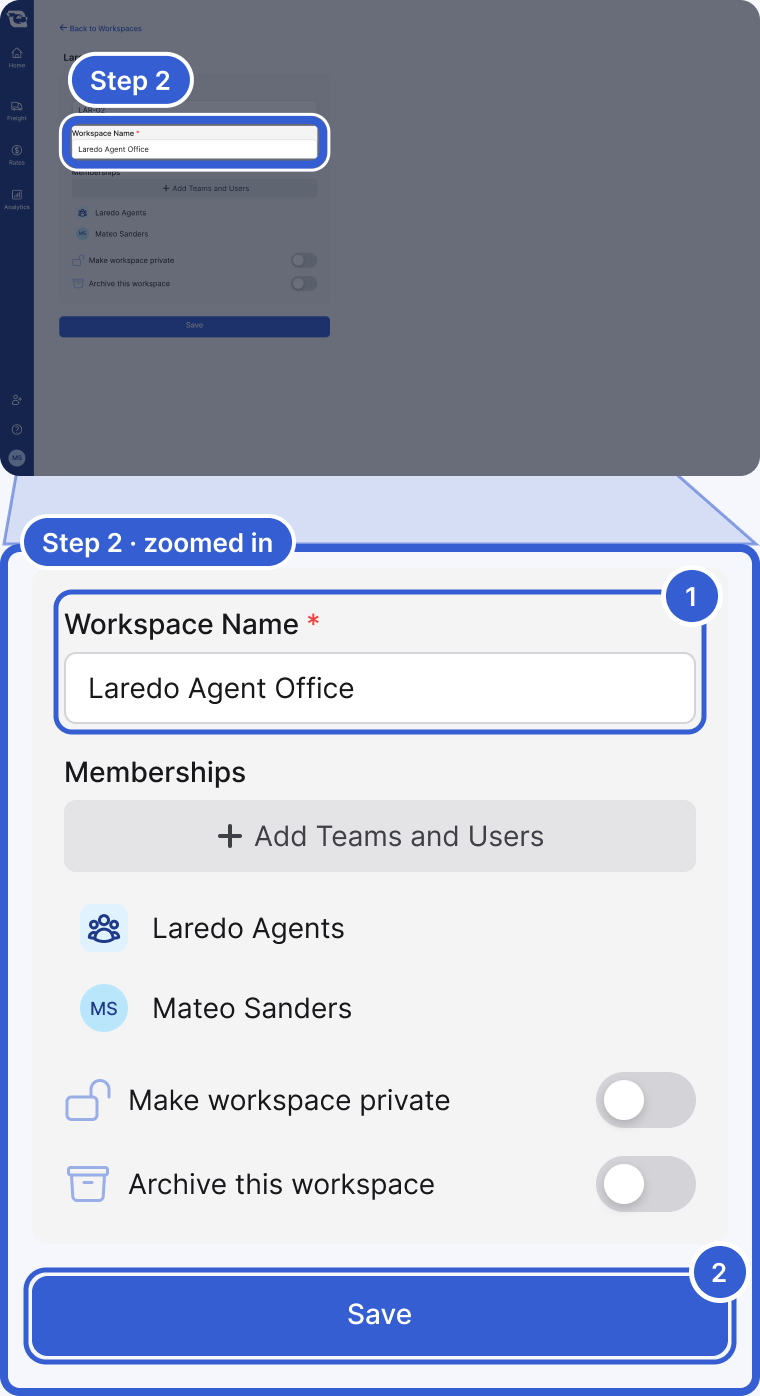This screenshot has height=1396, width=760.
Task: Click the LAR-02 field in the overview
Action: [194, 109]
